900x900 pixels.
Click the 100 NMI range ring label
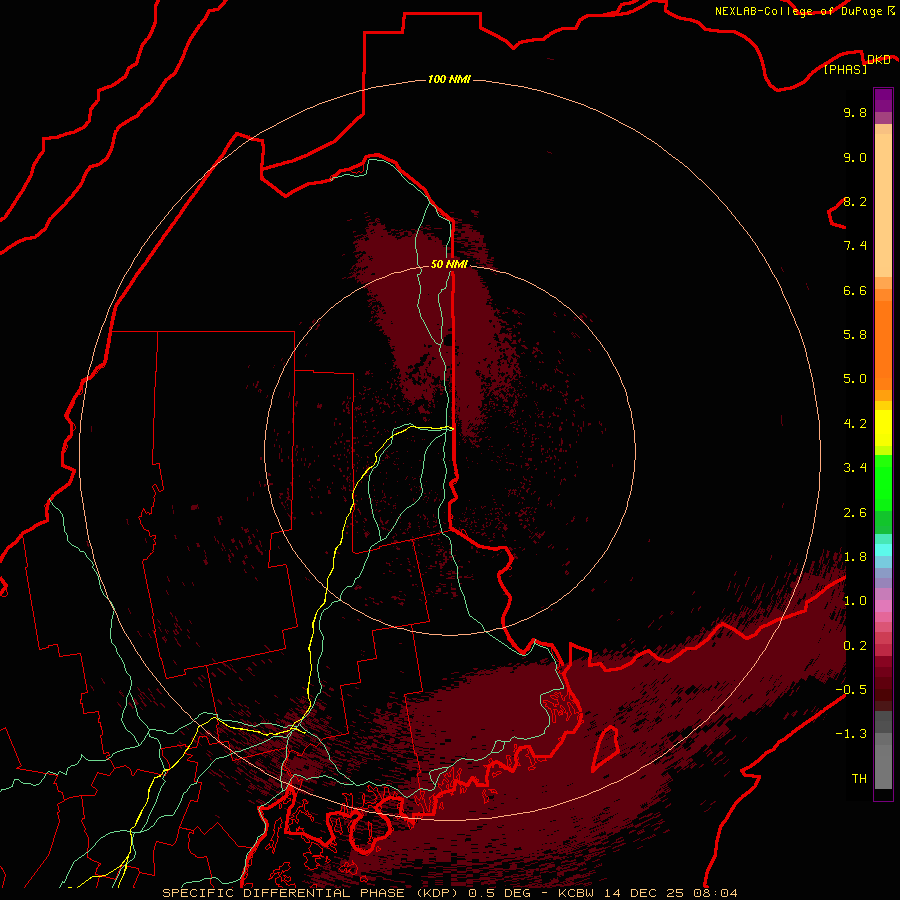click(449, 79)
